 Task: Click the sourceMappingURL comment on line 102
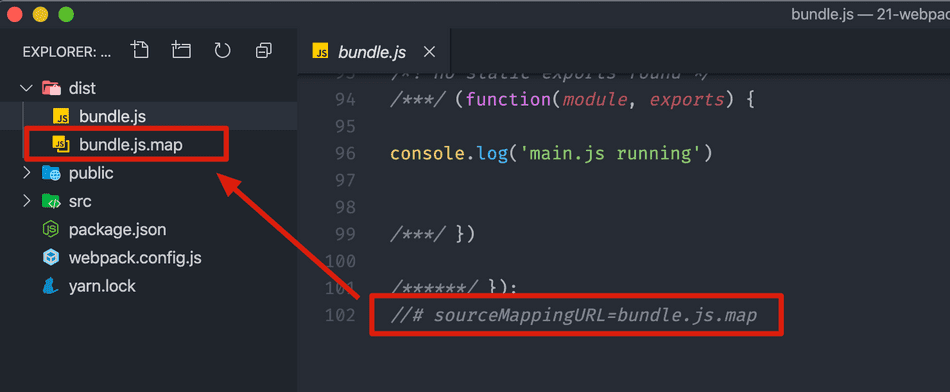pos(574,316)
